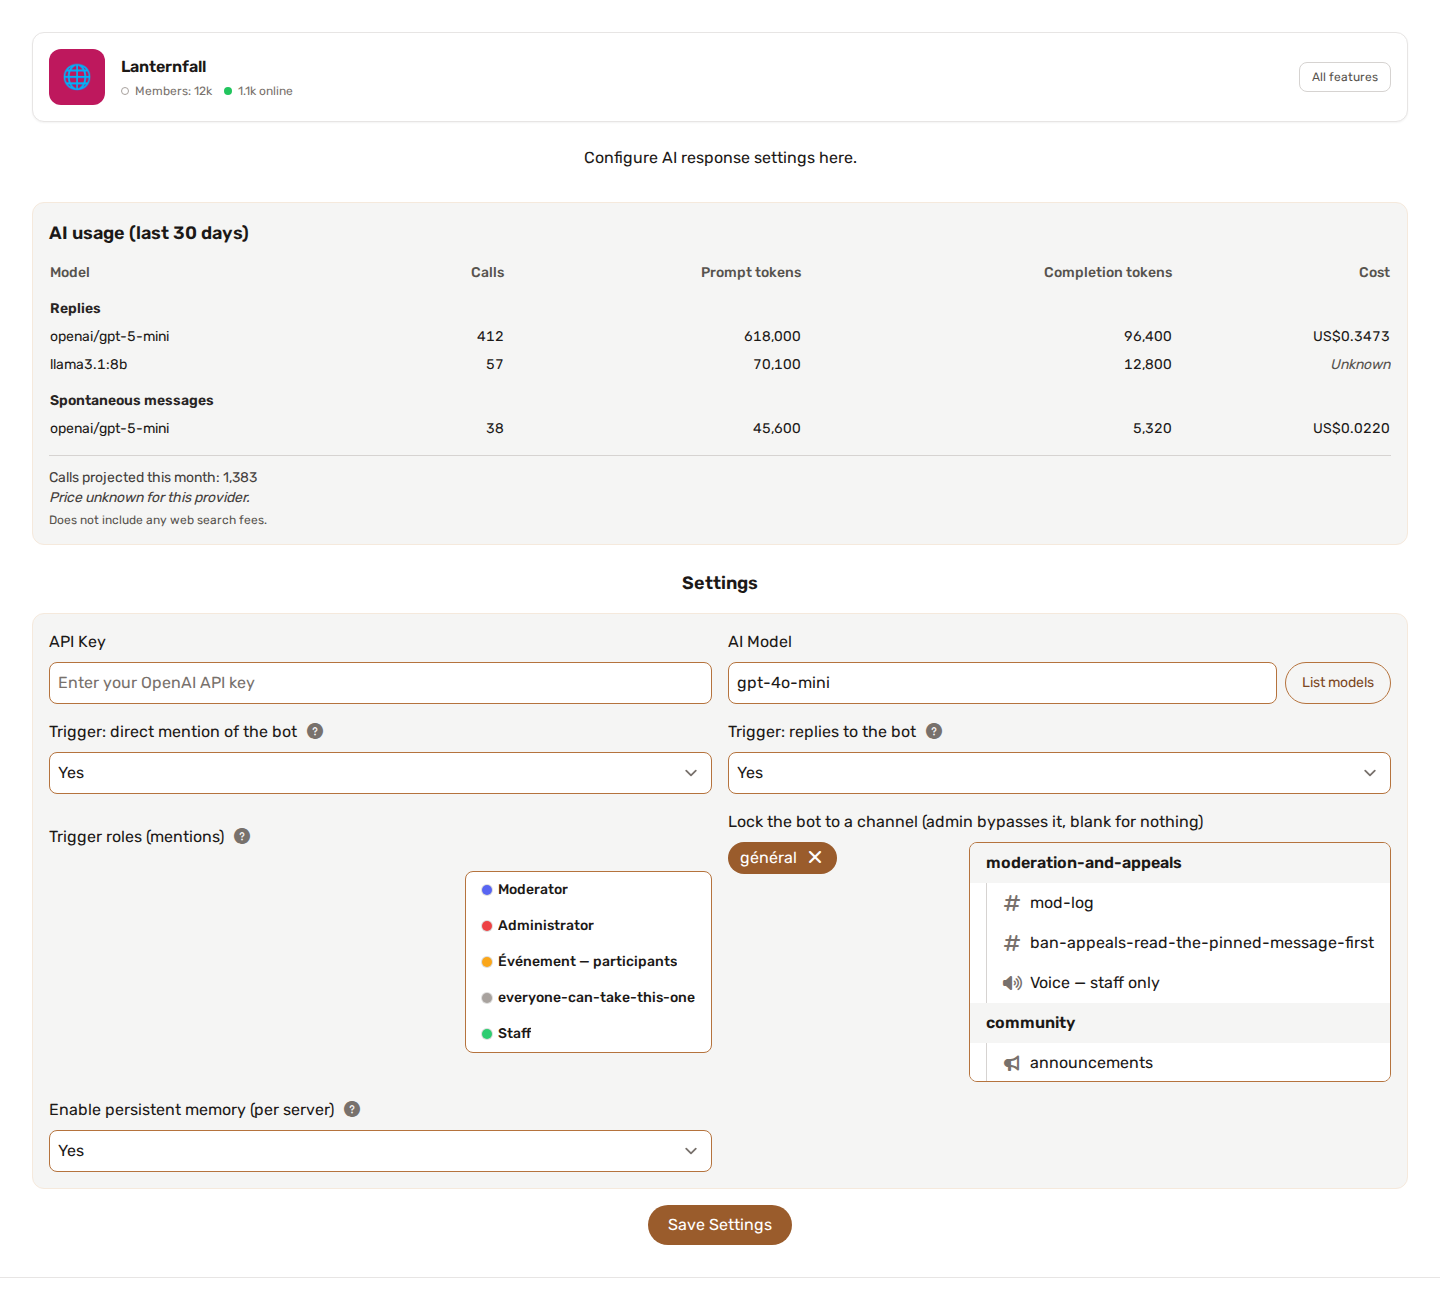This screenshot has width=1440, height=1302.
Task: Focus the API Key input field
Action: coord(380,683)
